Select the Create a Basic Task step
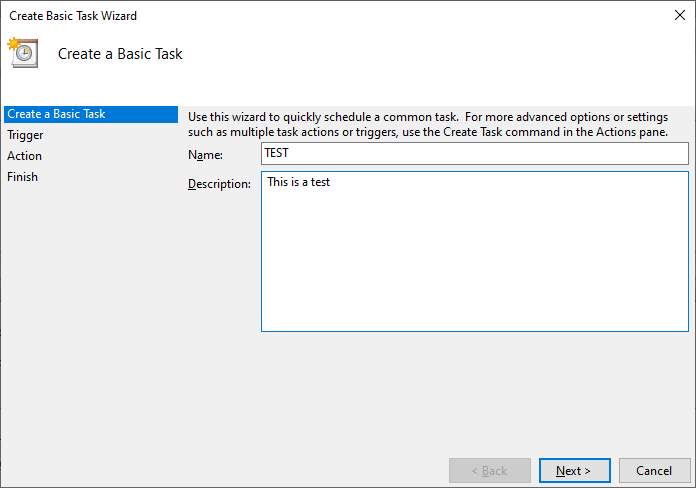Screen dimensions: 696x488 pyautogui.click(x=91, y=114)
